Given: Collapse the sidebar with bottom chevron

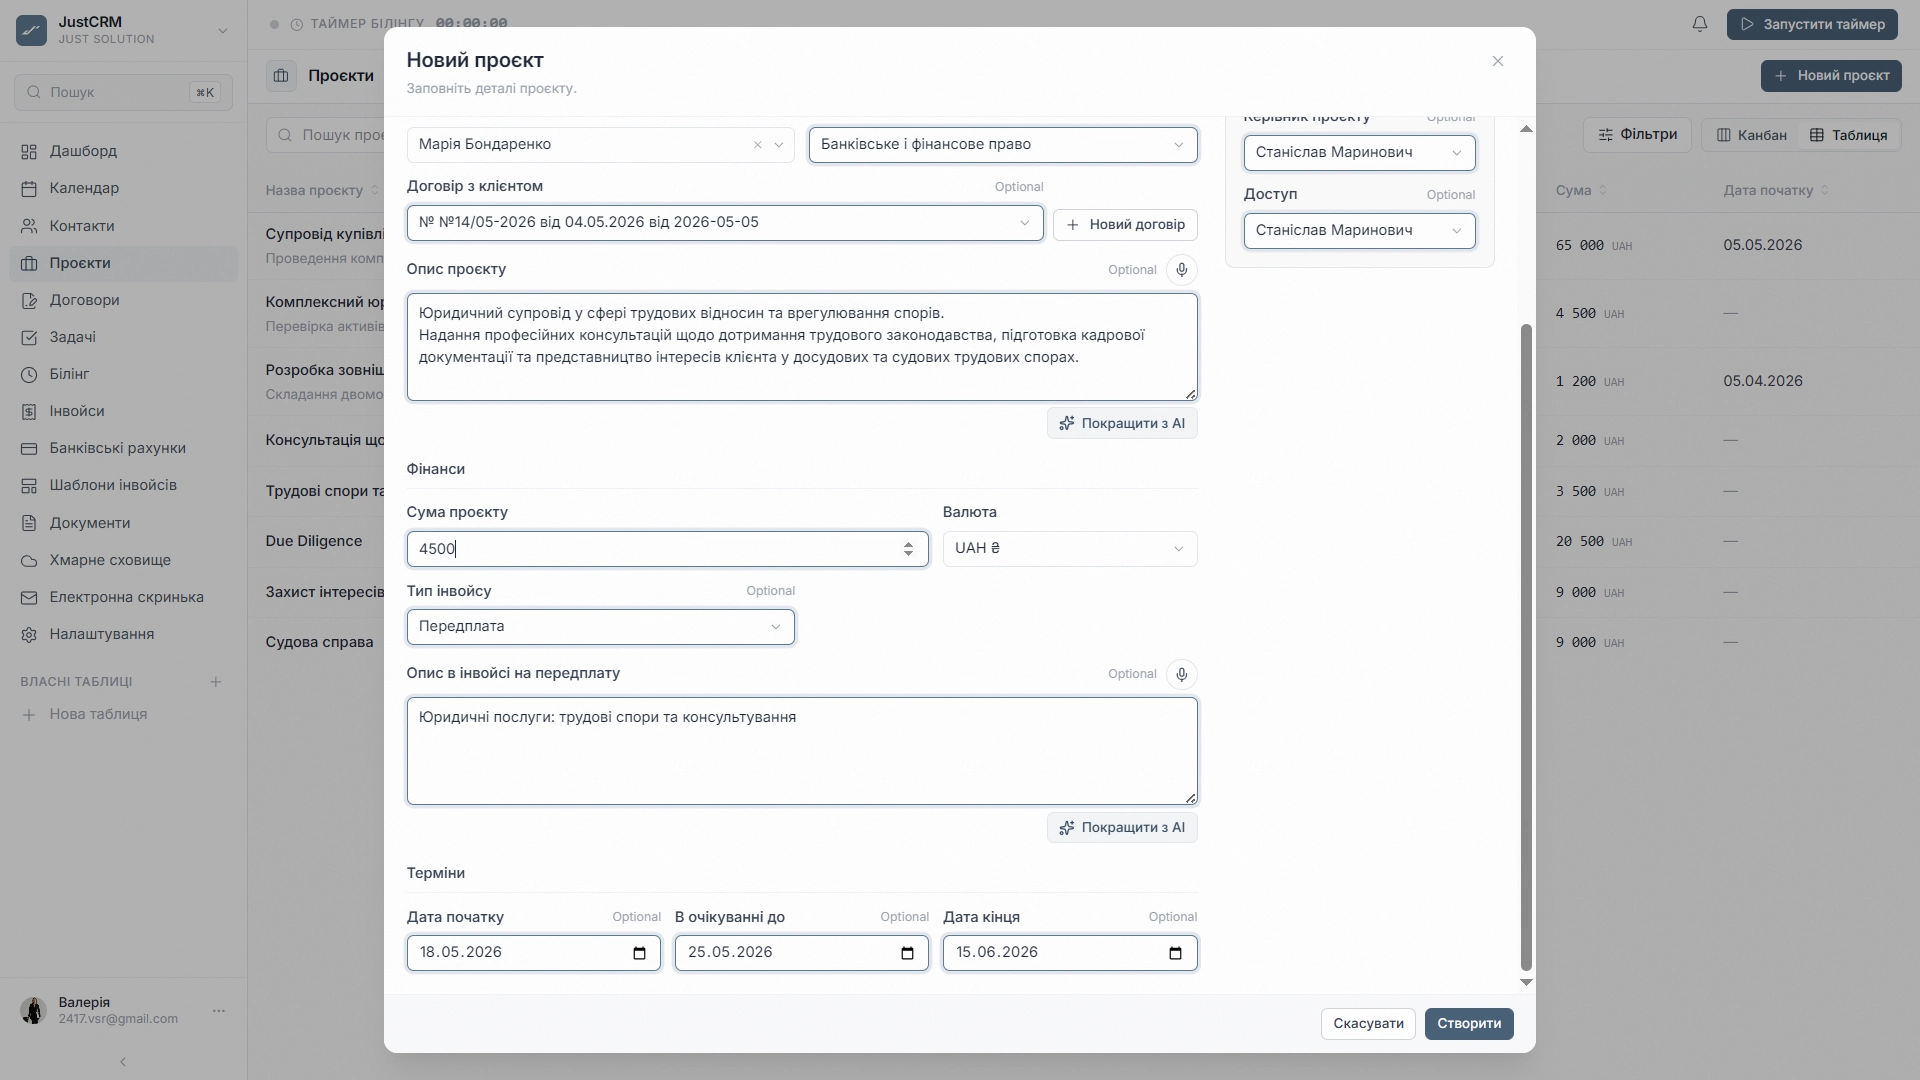Looking at the screenshot, I should [123, 1062].
